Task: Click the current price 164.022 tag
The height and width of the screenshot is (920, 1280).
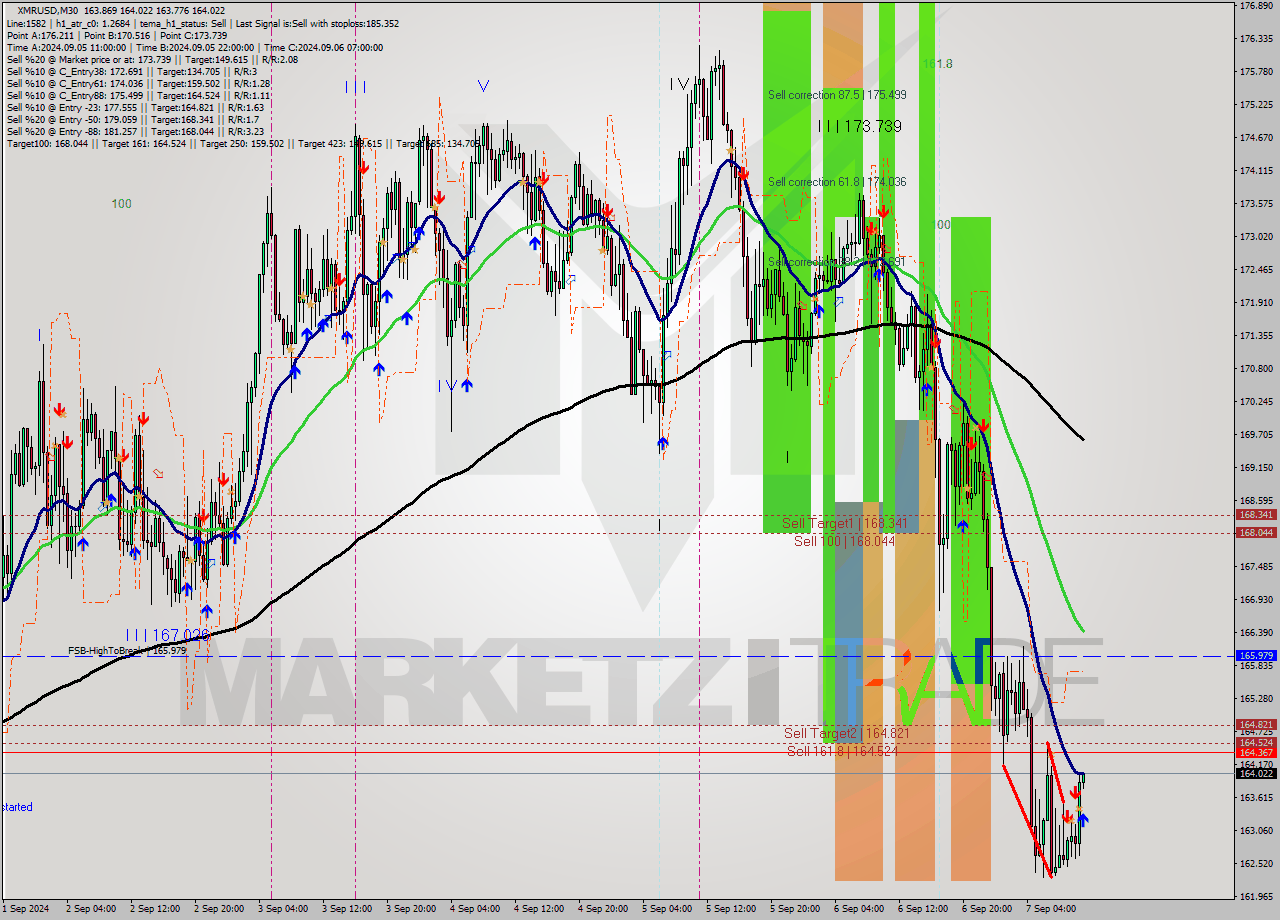Action: [1256, 773]
